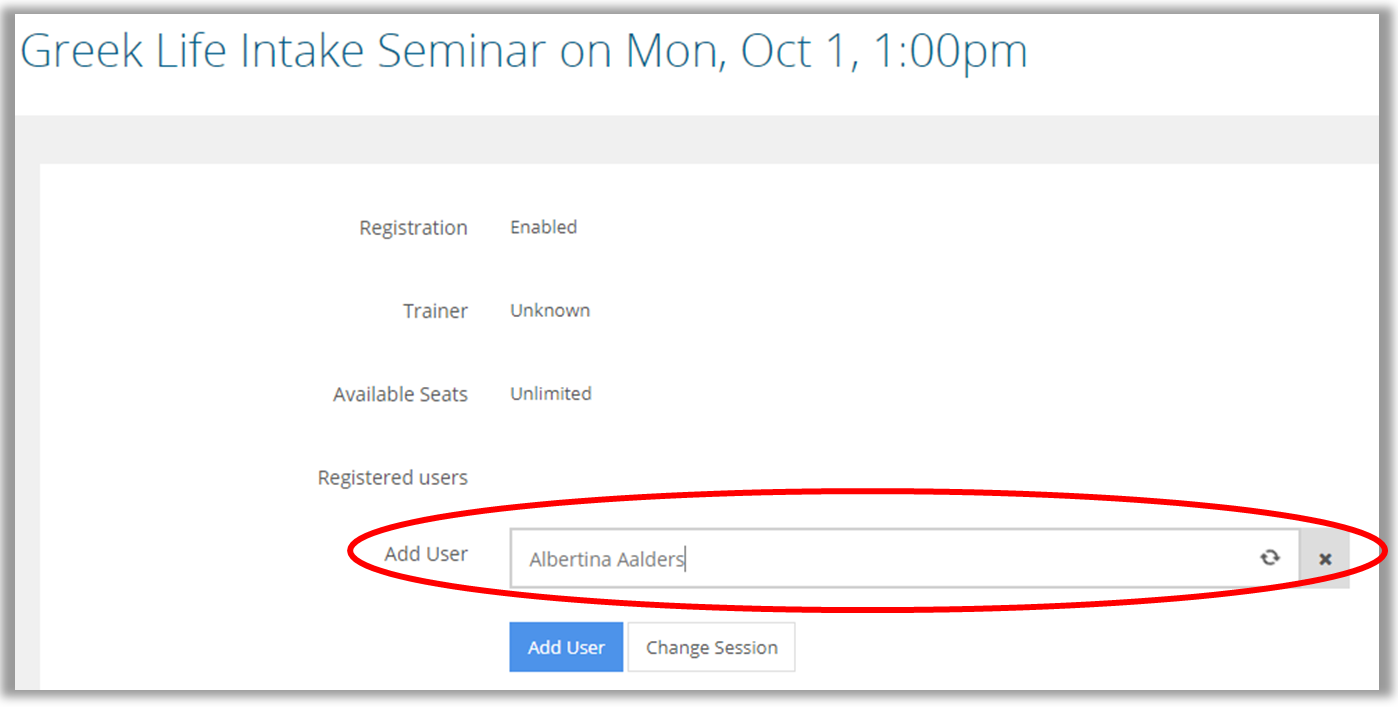Image resolution: width=1398 pixels, height=707 pixels.
Task: Click the 'Mon, Oct 1, 1:00pm' date in heading
Action: coord(826,51)
